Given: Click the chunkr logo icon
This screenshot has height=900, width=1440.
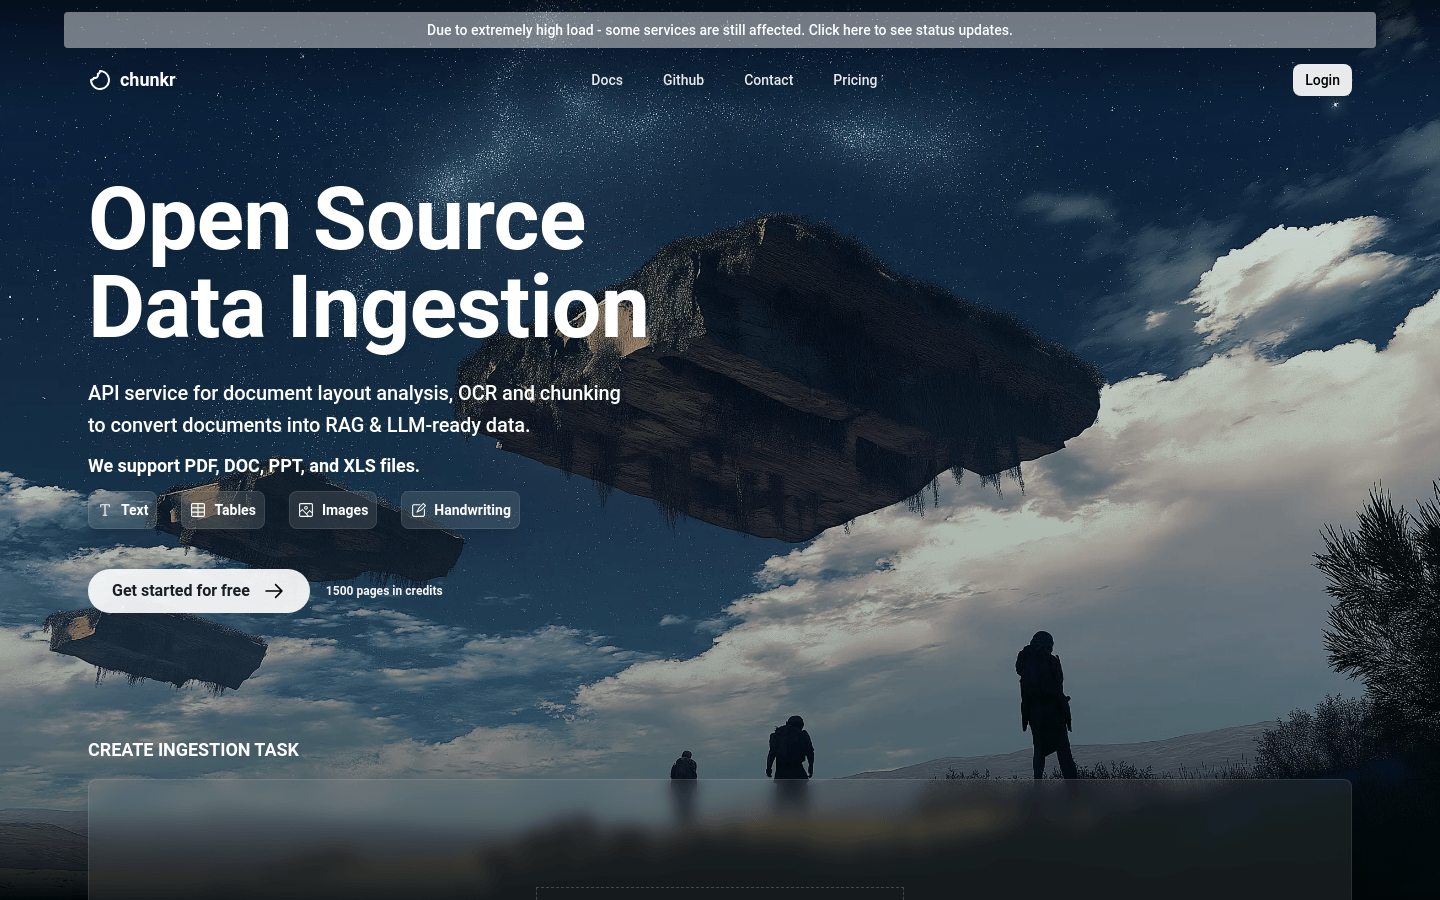Looking at the screenshot, I should pyautogui.click(x=100, y=80).
